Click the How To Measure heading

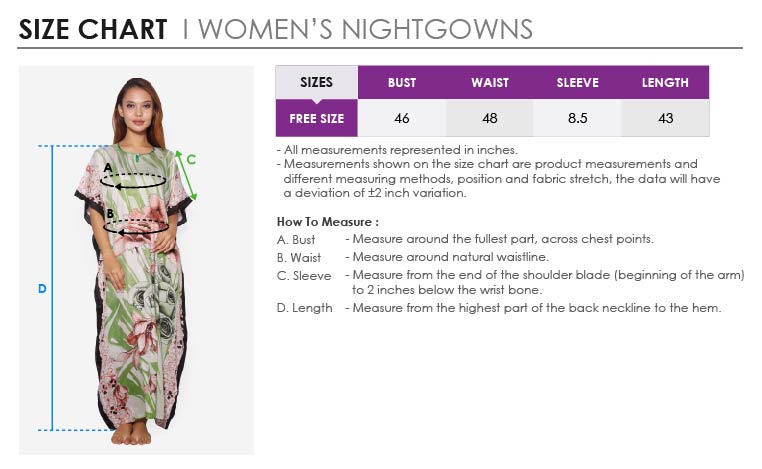click(327, 222)
